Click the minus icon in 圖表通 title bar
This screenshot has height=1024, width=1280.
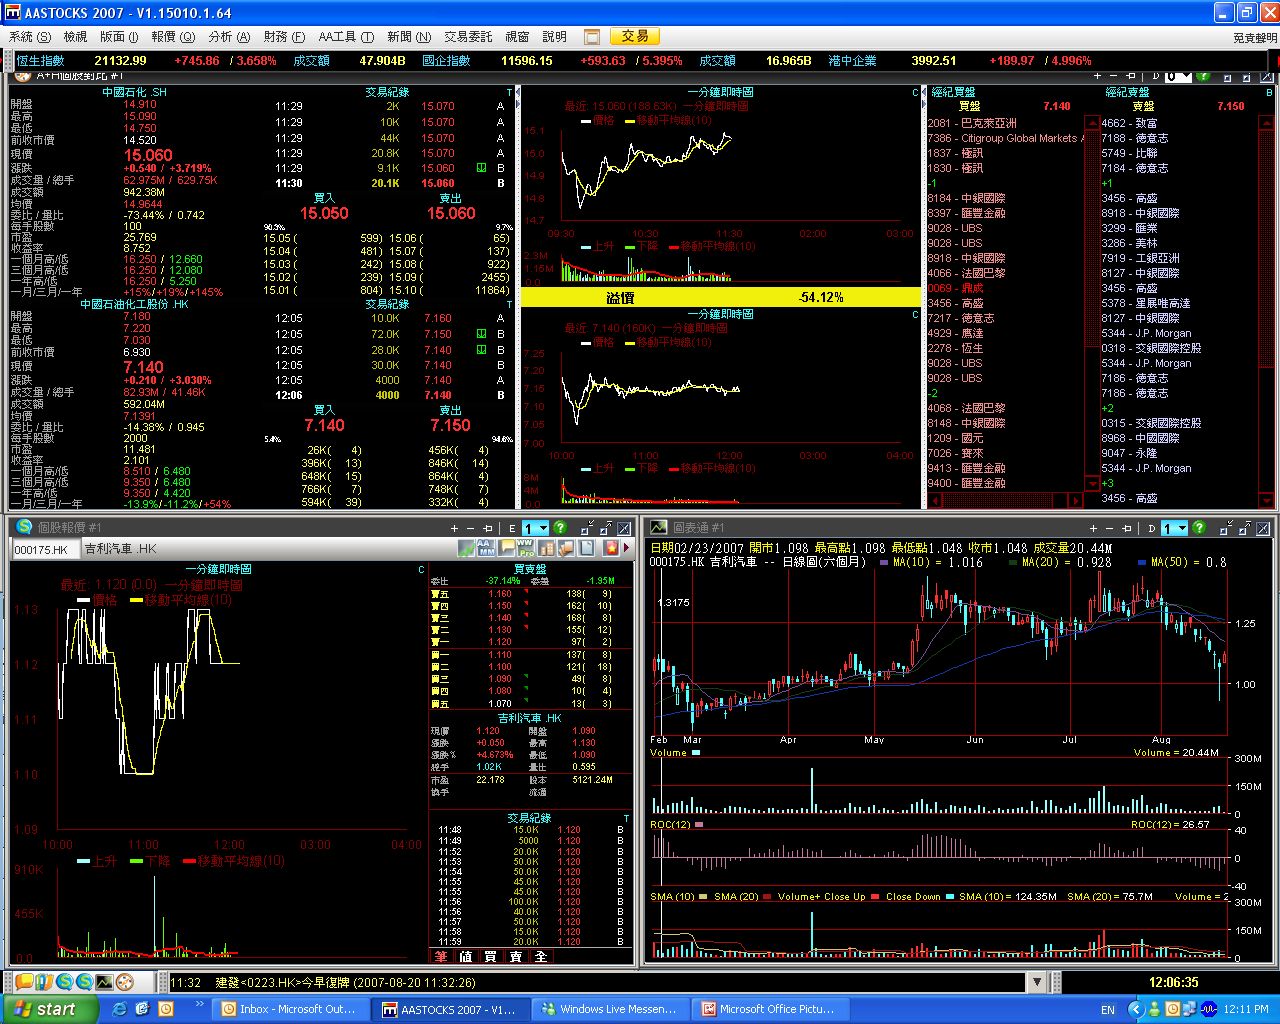point(1109,528)
